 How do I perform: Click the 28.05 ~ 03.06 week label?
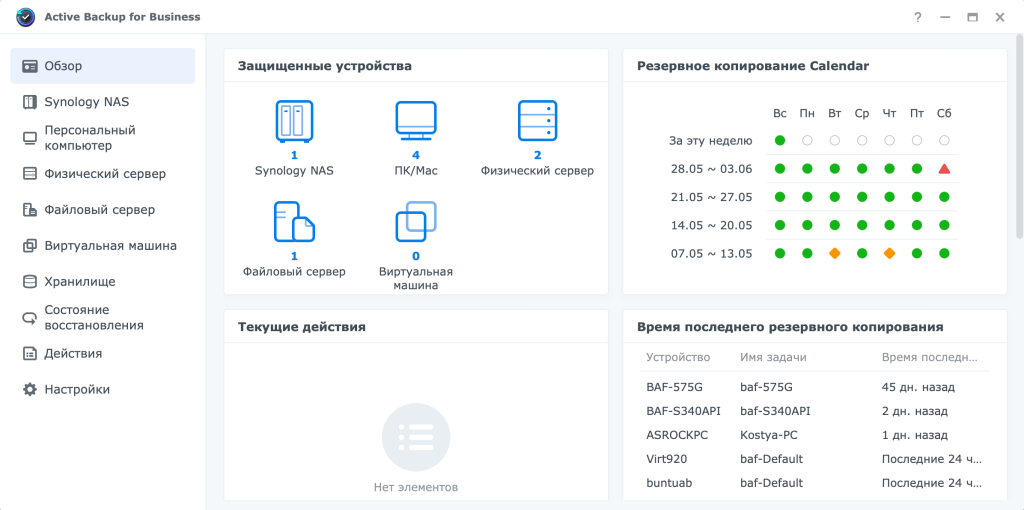click(x=711, y=168)
